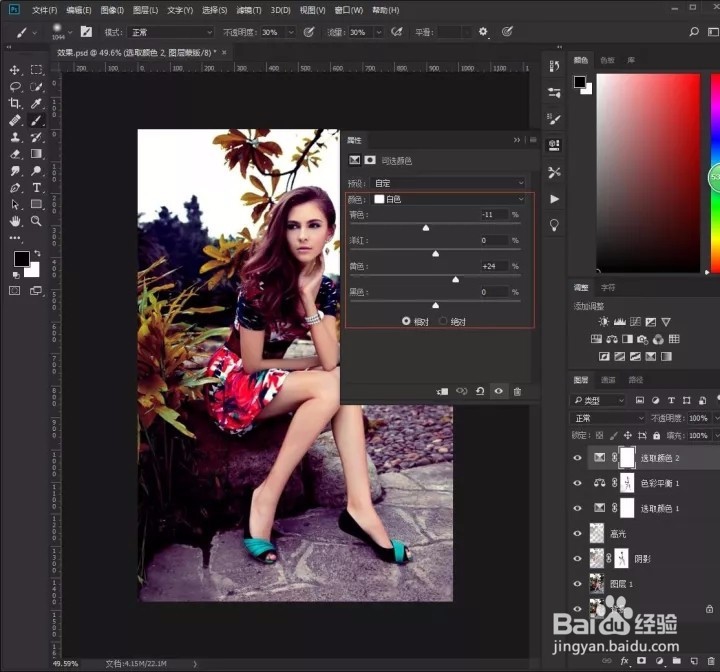Add Levels adjustment icon
Viewport: 720px width, 672px height.
tap(619, 322)
